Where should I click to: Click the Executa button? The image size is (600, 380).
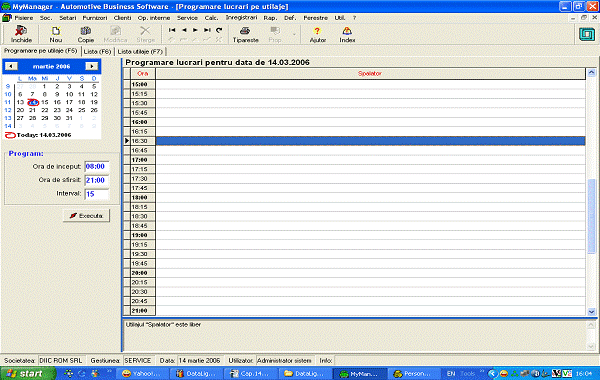tap(86, 216)
